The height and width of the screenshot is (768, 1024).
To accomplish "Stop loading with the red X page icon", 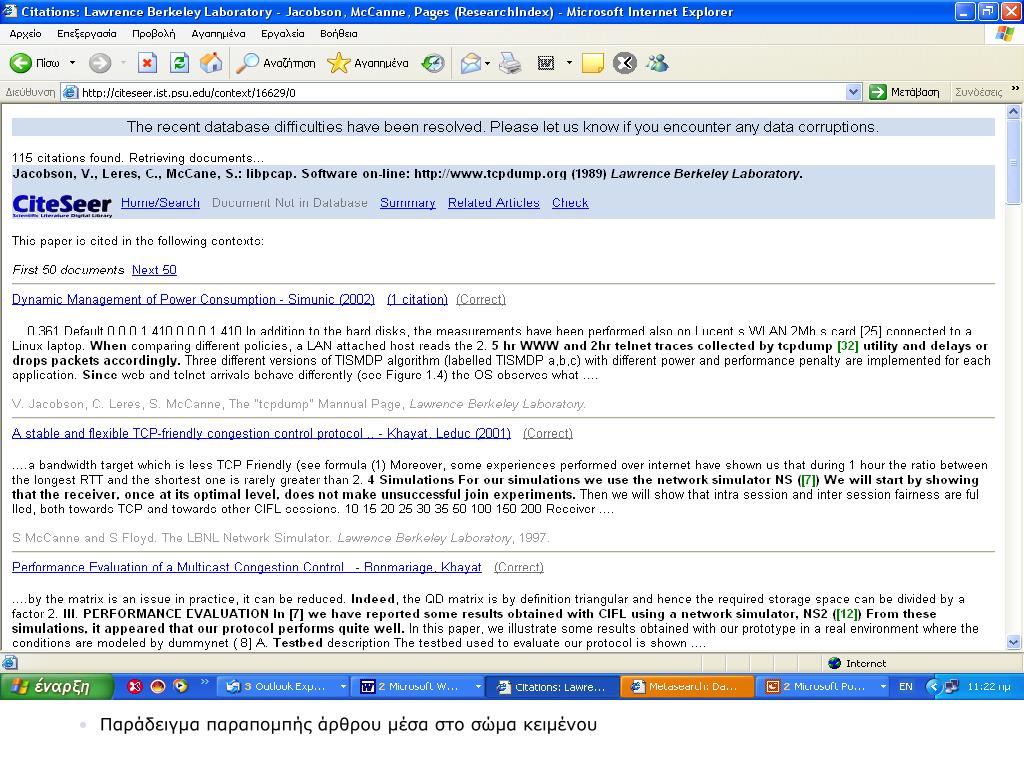I will 148,63.
